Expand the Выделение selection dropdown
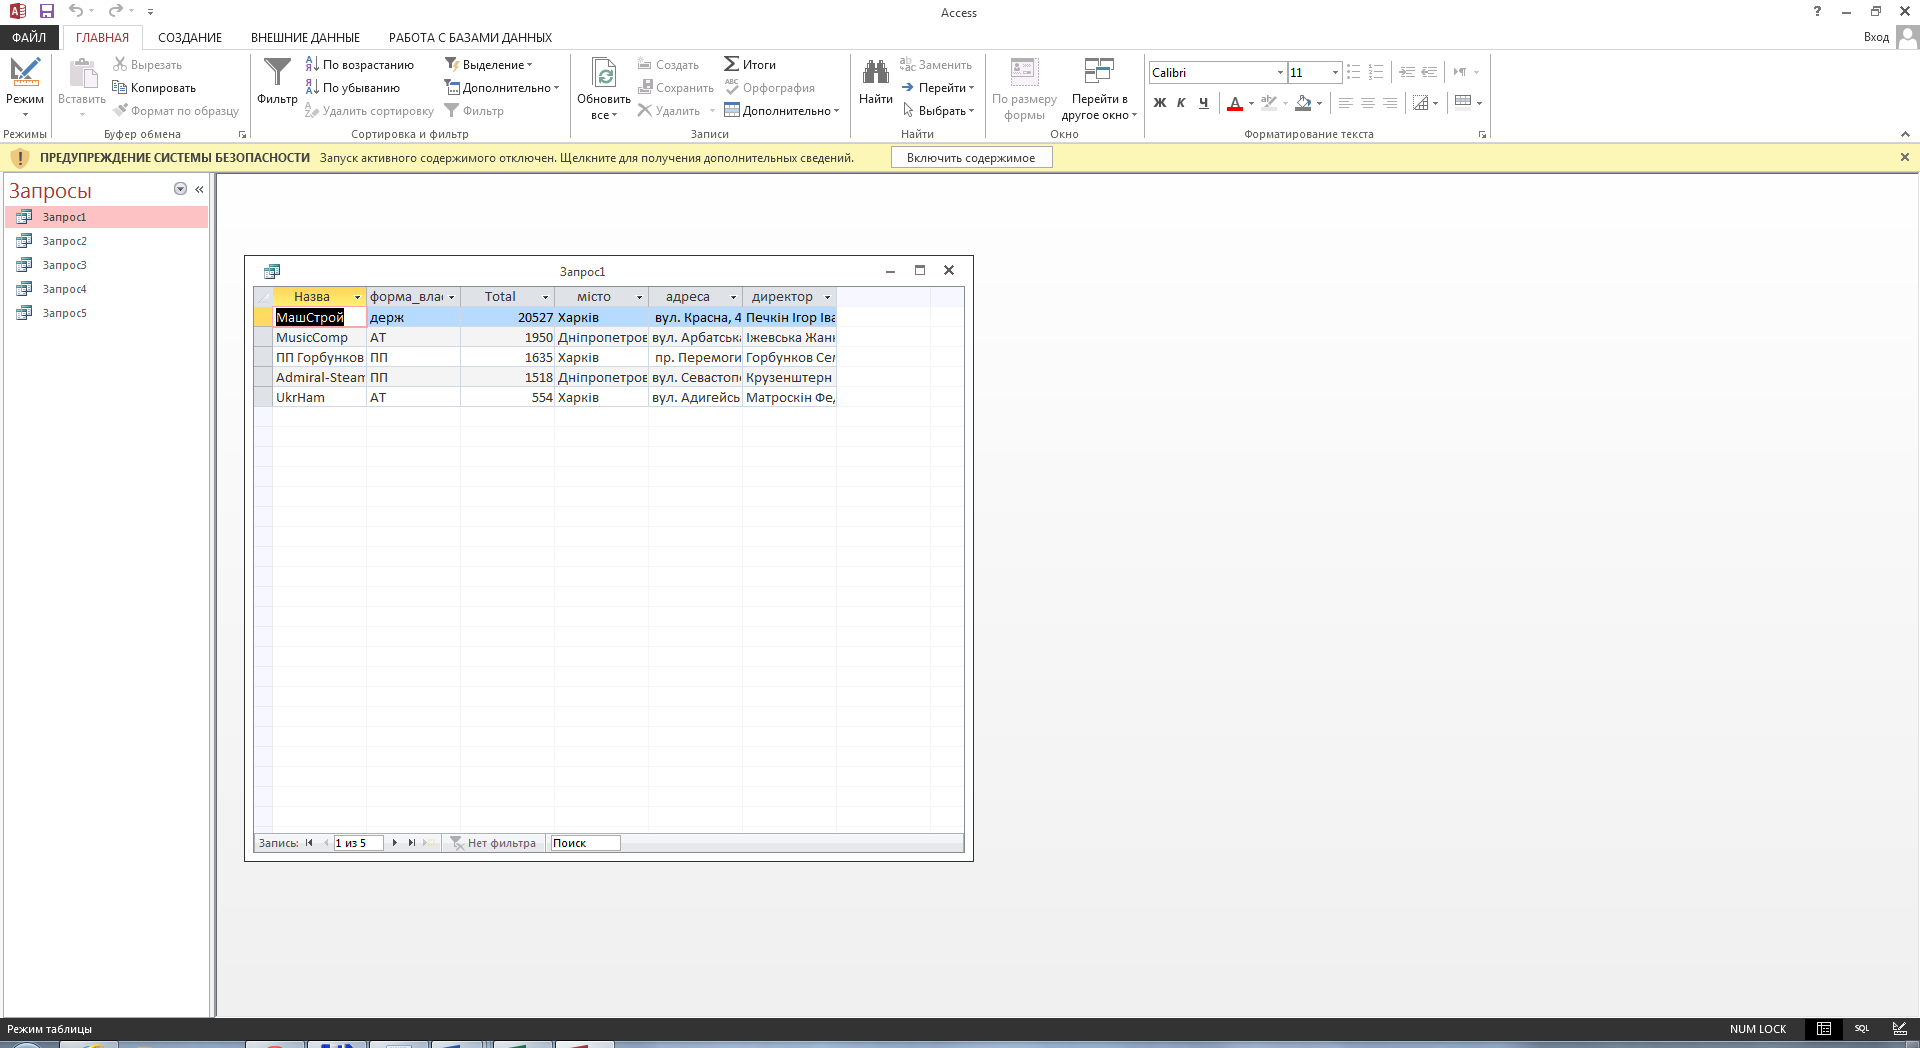Image resolution: width=1920 pixels, height=1048 pixels. 489,64
